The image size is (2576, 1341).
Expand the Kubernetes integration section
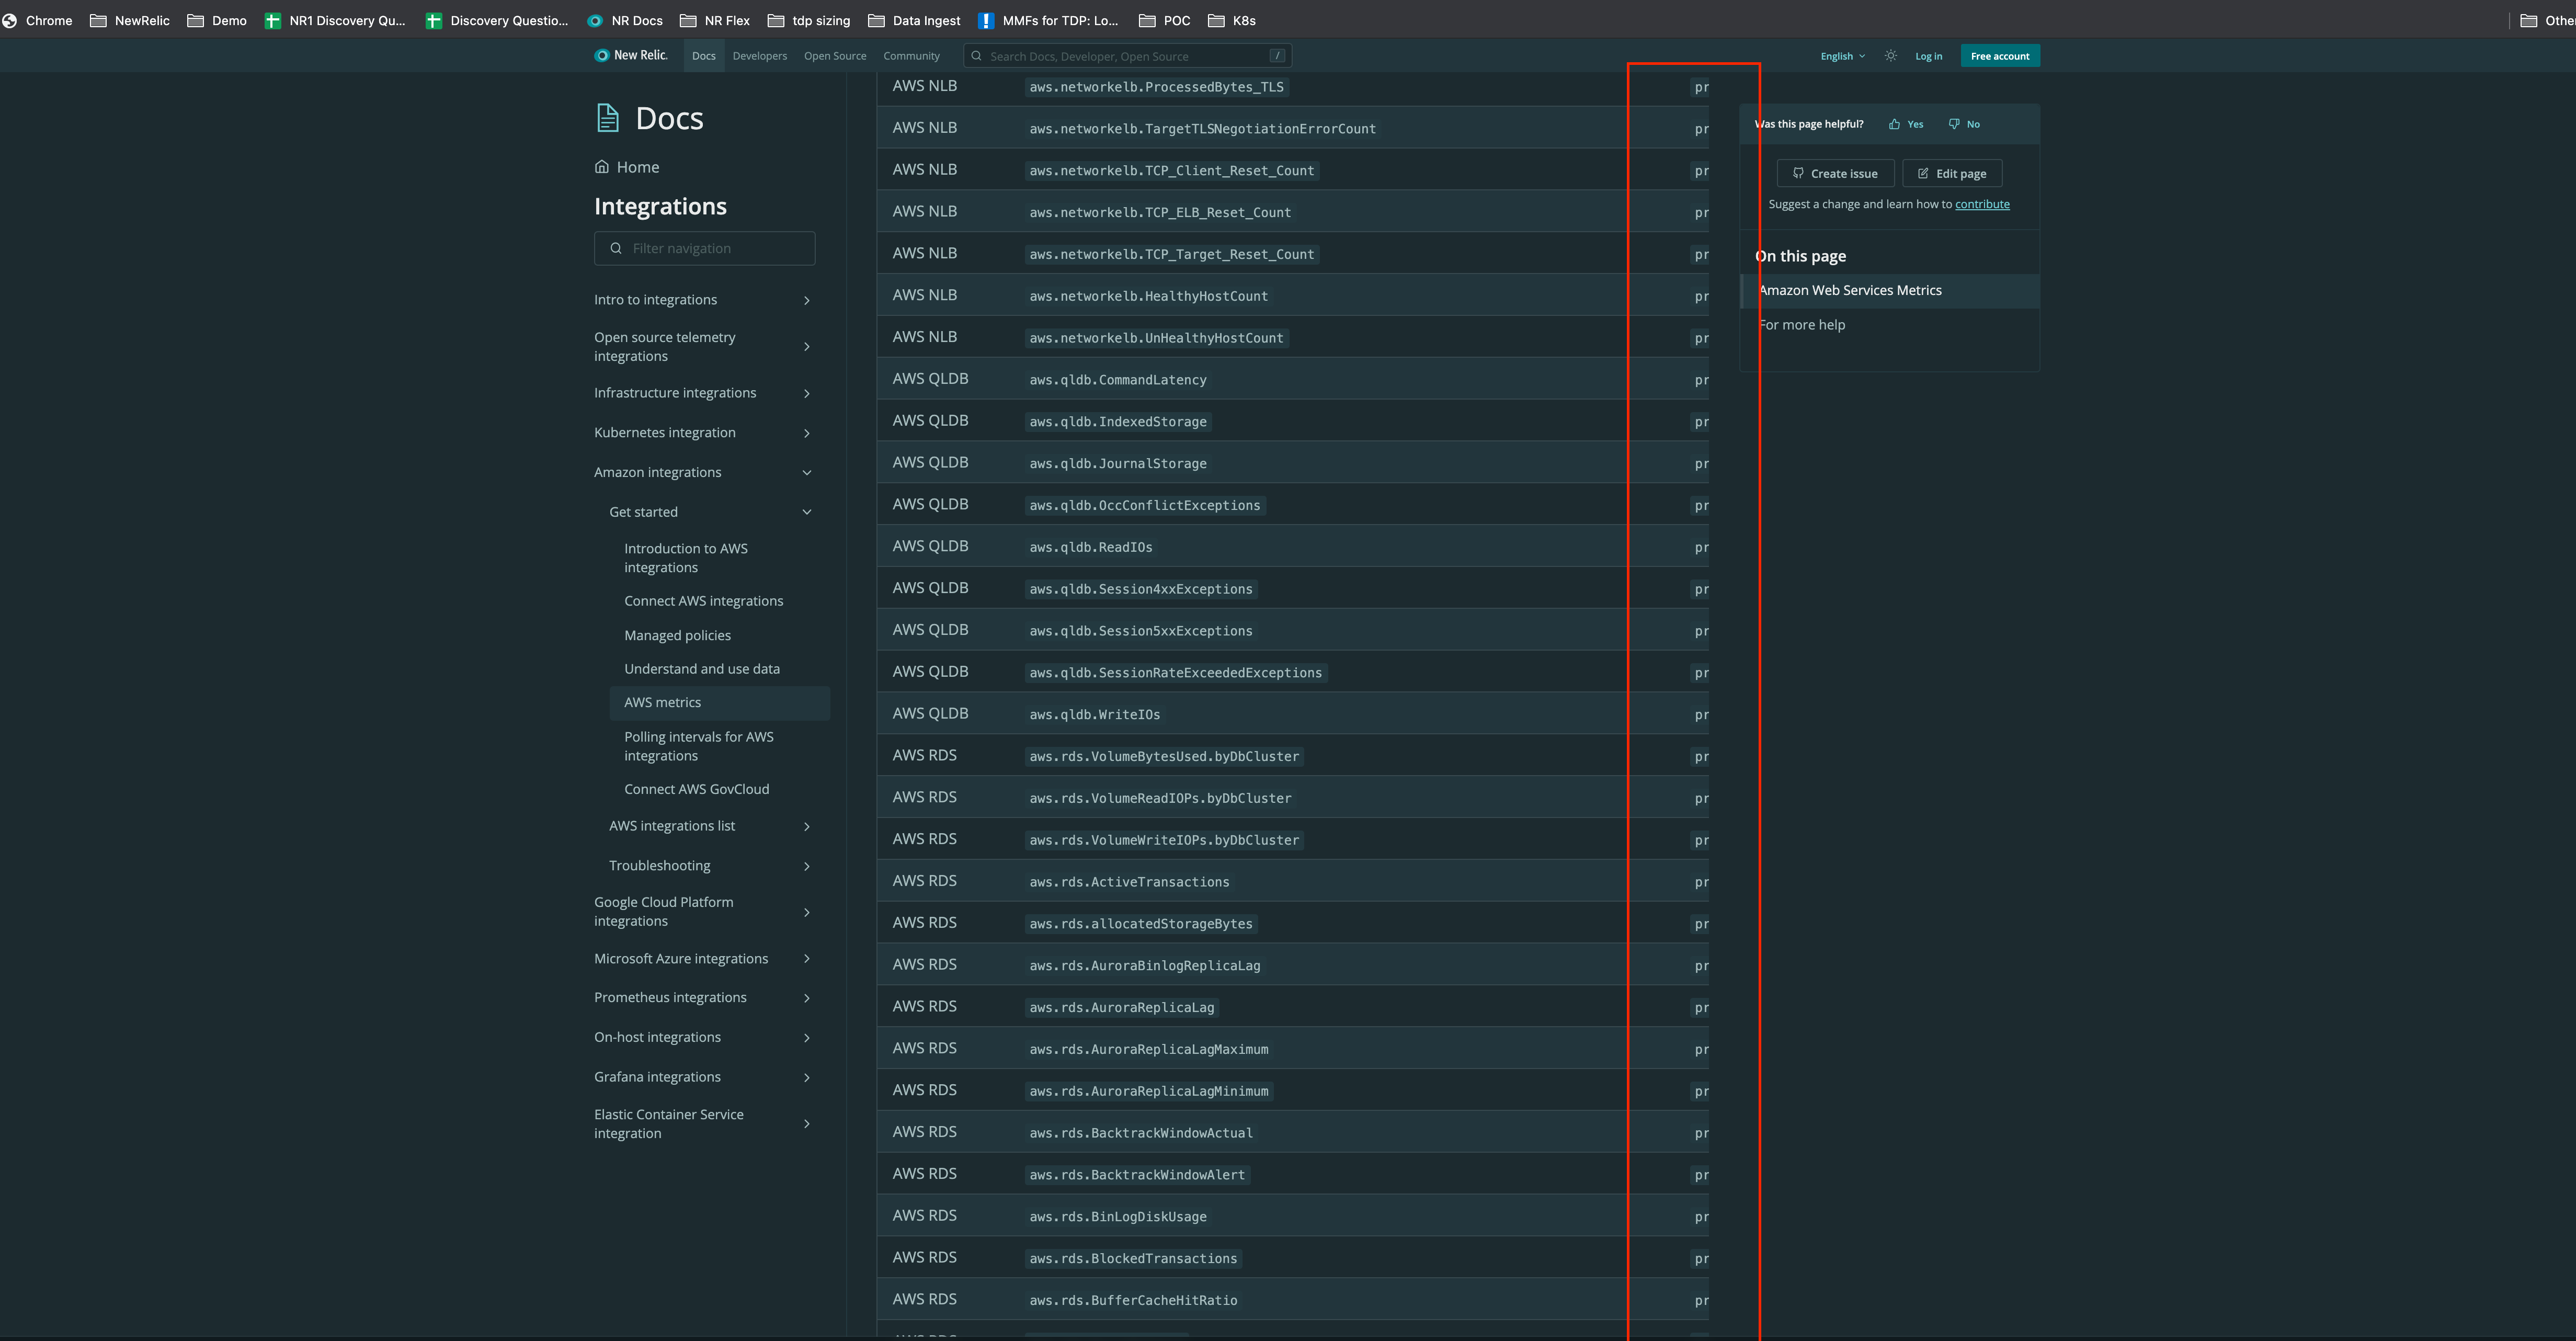[x=807, y=433]
